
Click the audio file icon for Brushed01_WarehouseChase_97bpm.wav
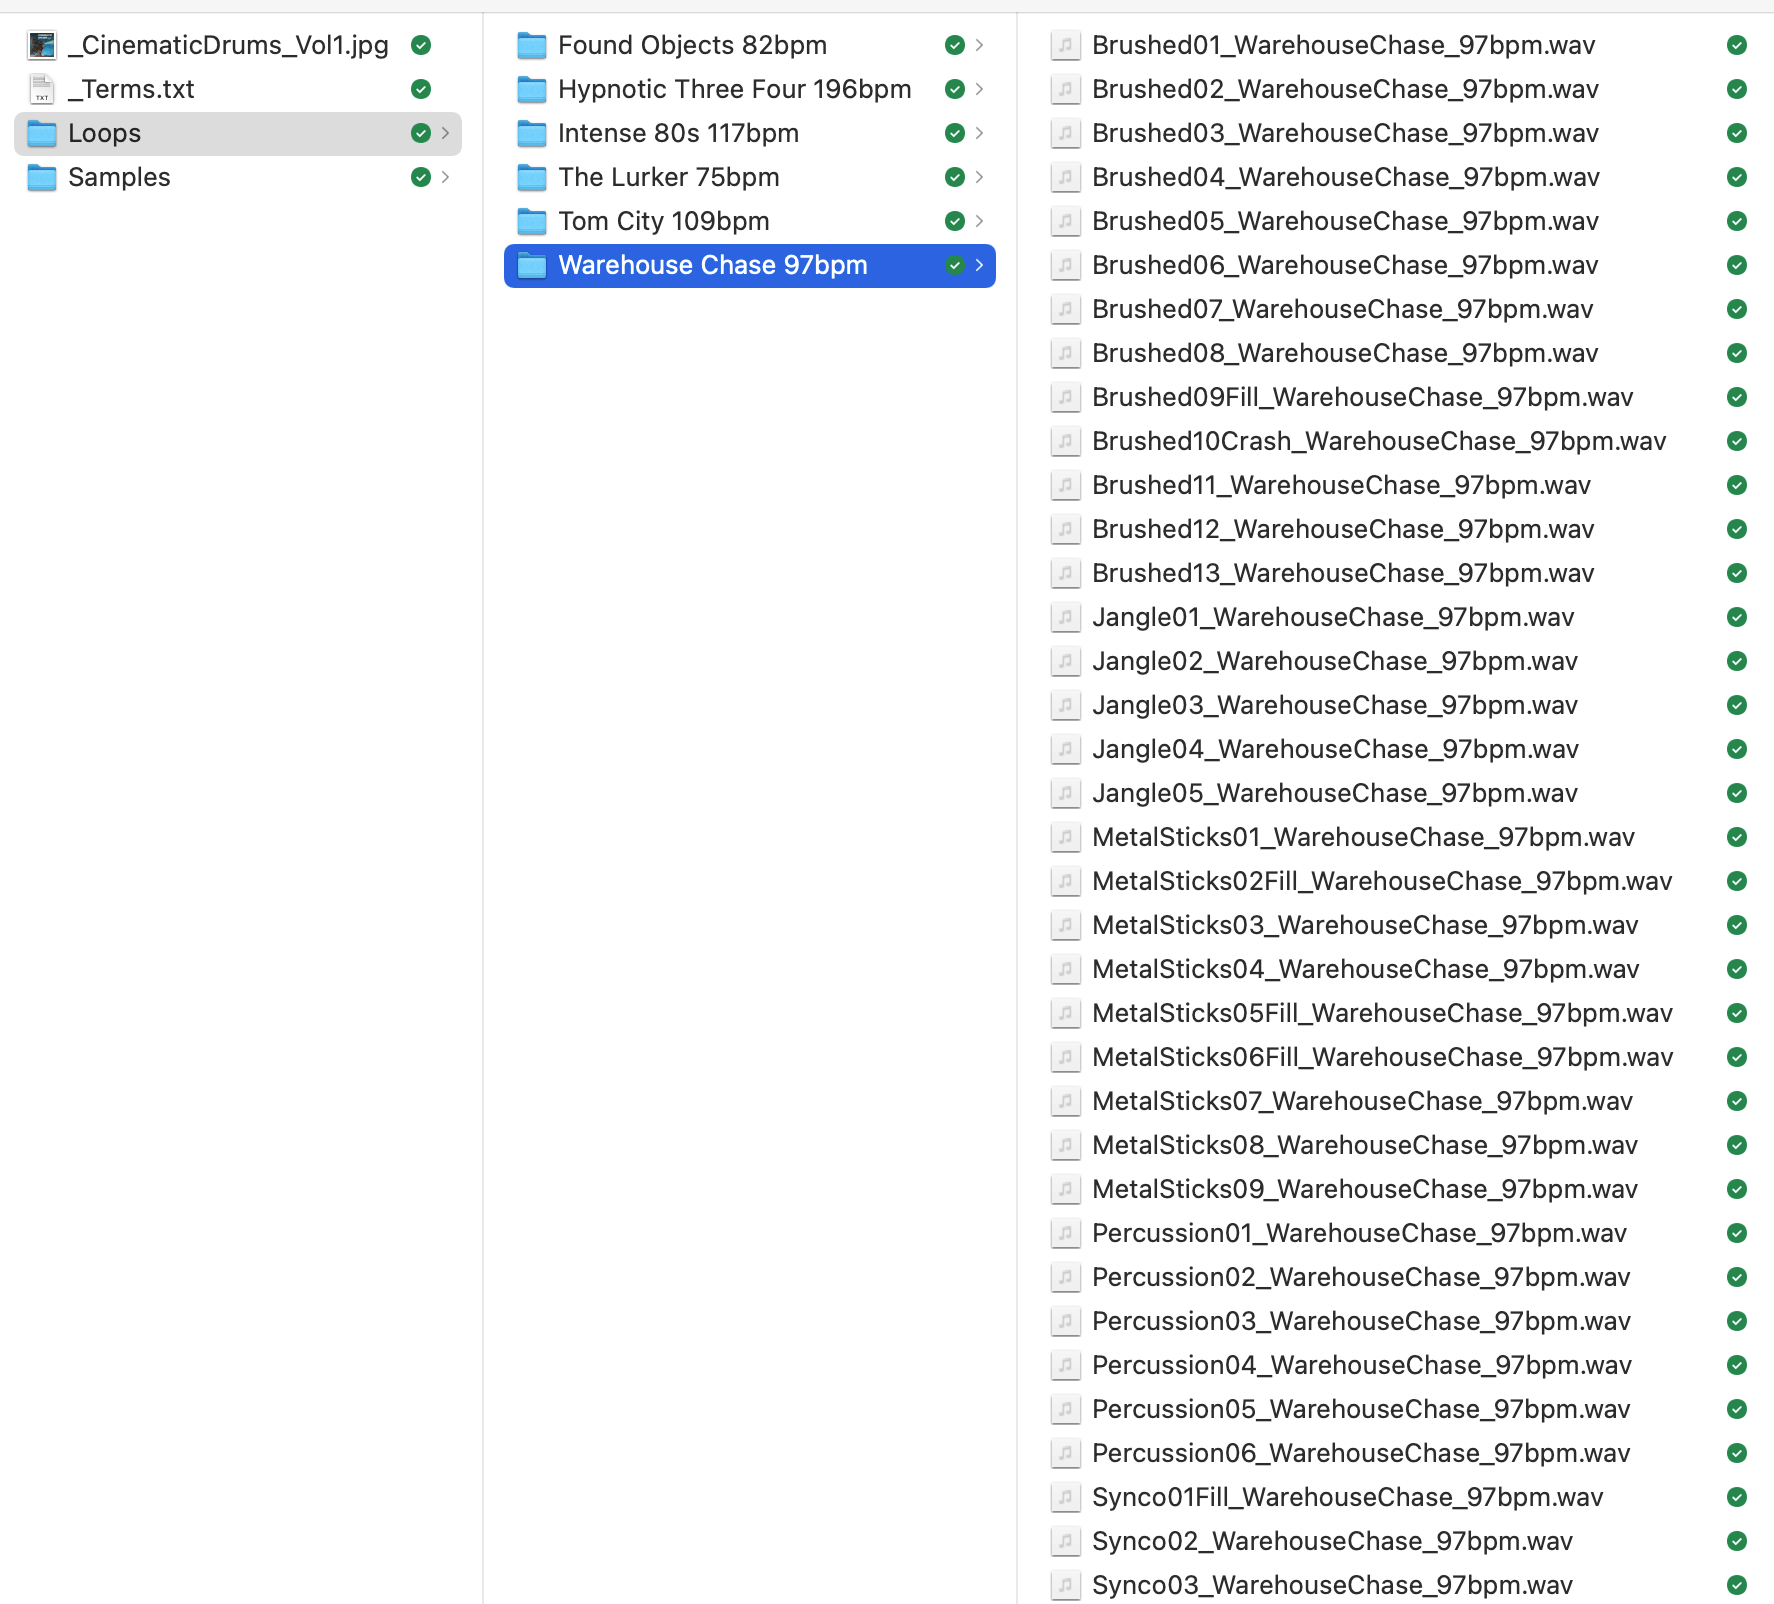point(1065,45)
